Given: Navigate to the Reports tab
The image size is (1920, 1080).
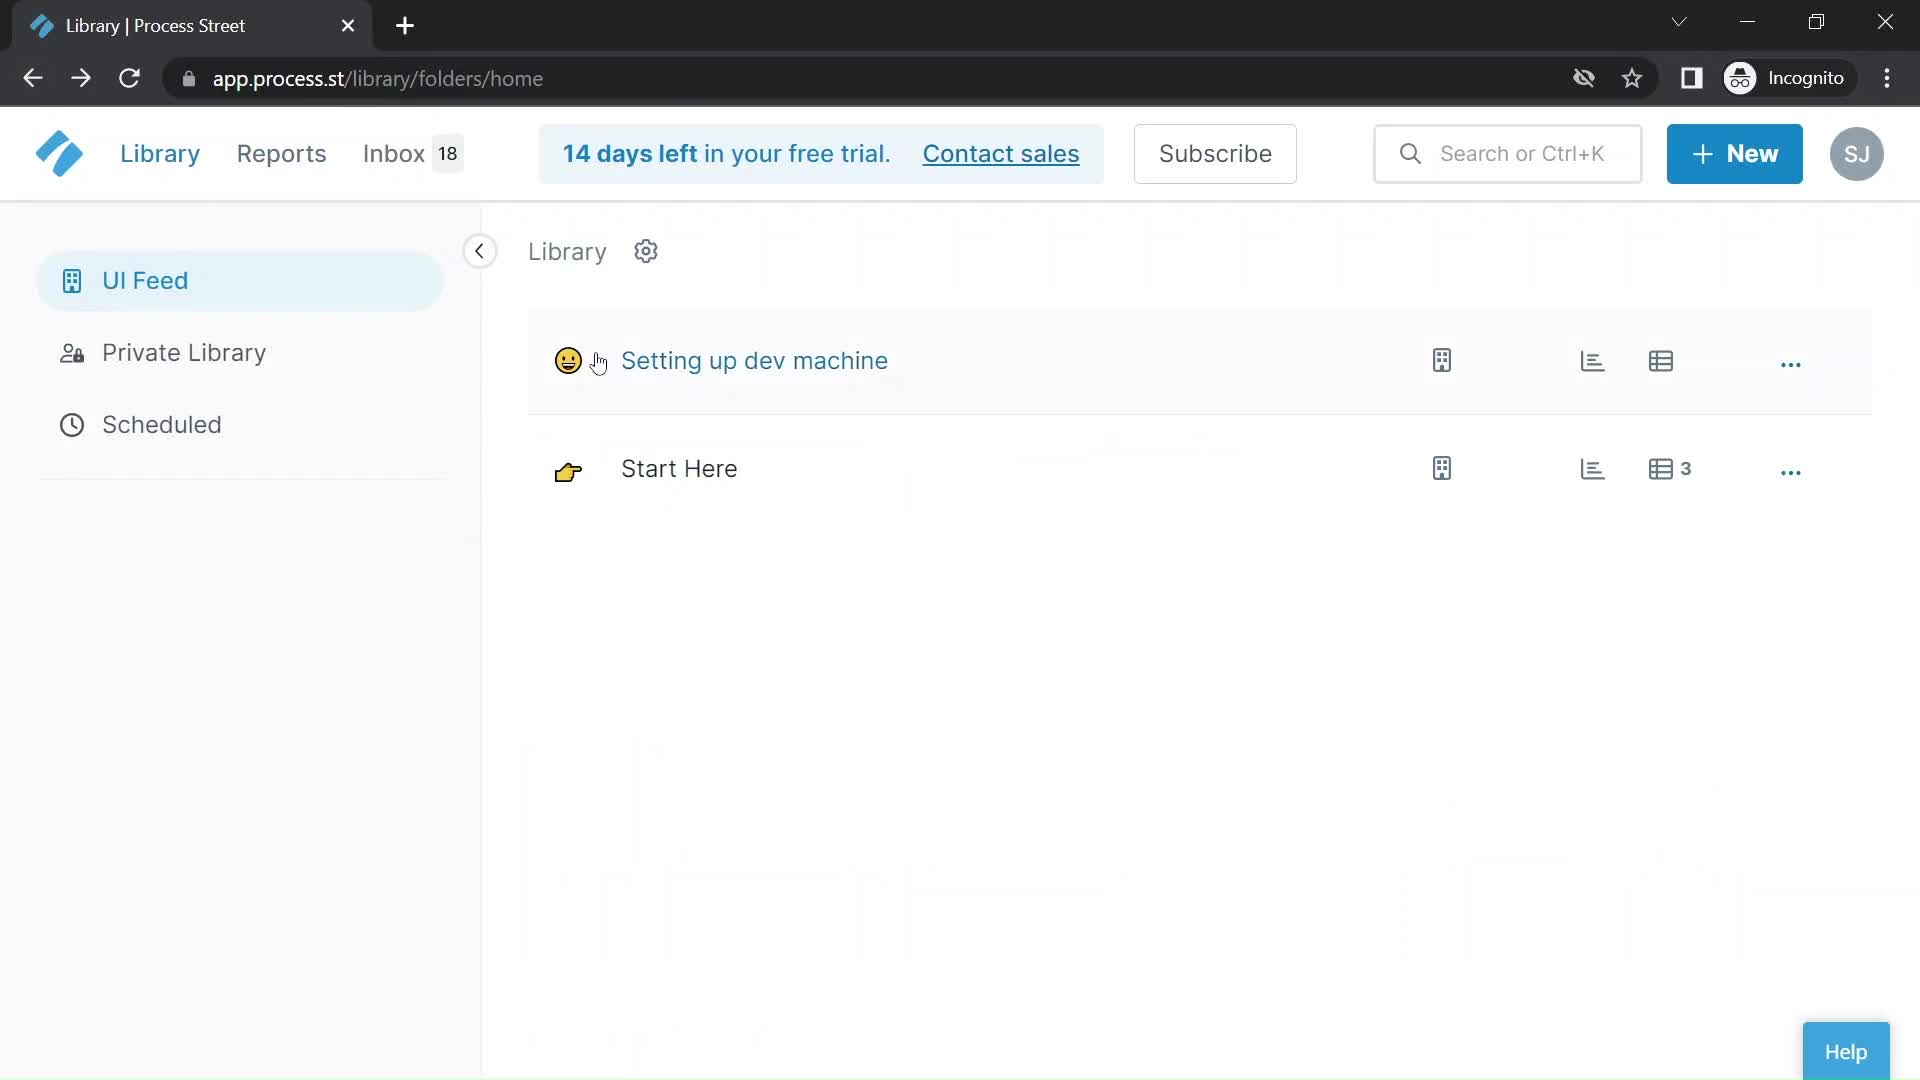Looking at the screenshot, I should (281, 153).
